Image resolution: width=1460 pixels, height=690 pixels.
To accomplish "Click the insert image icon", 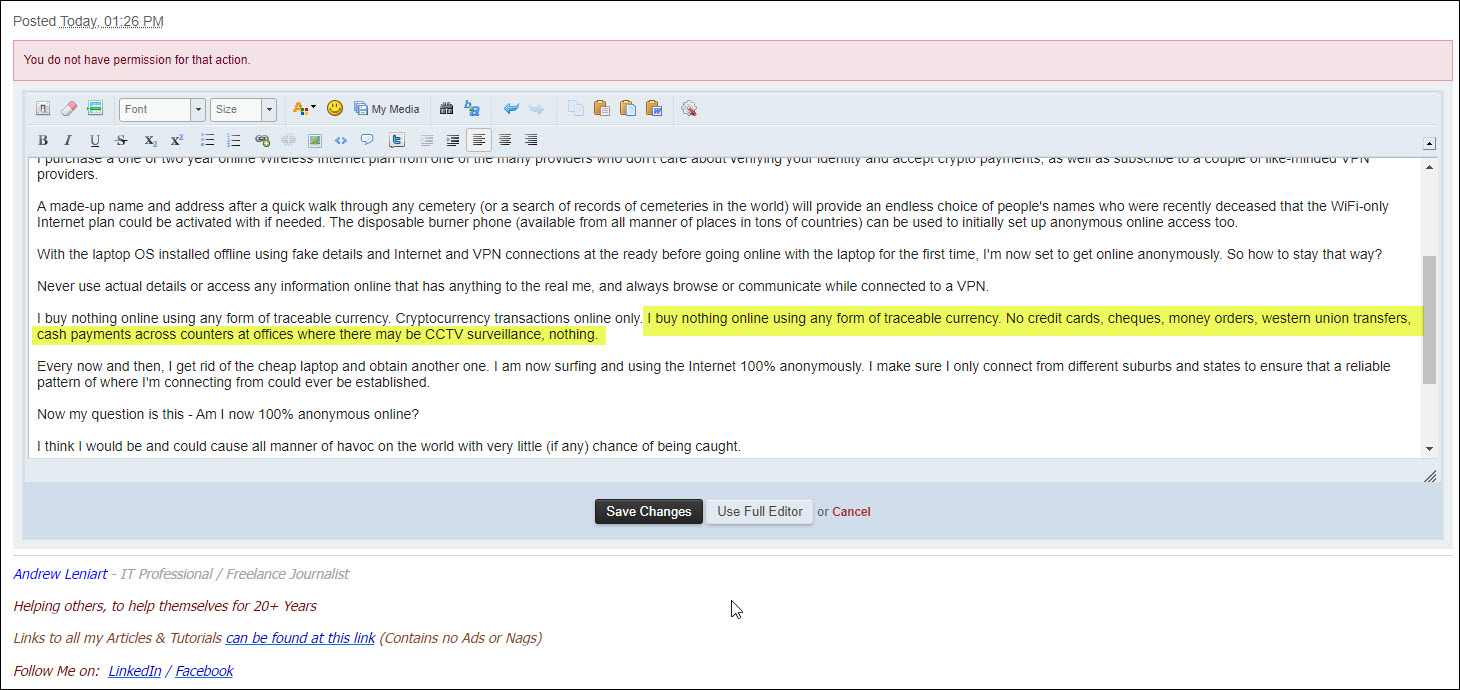I will [x=315, y=140].
